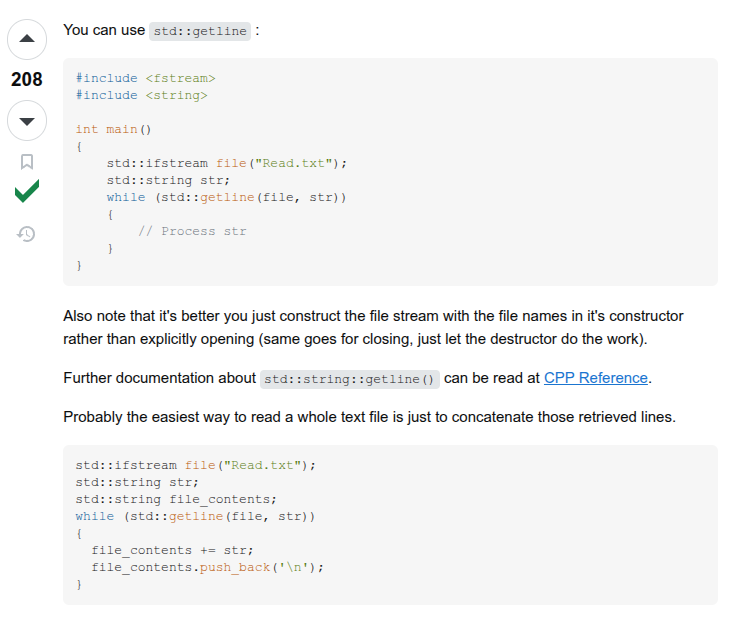
Task: Click the file_contents.push_back('\n'); line
Action: (208, 567)
